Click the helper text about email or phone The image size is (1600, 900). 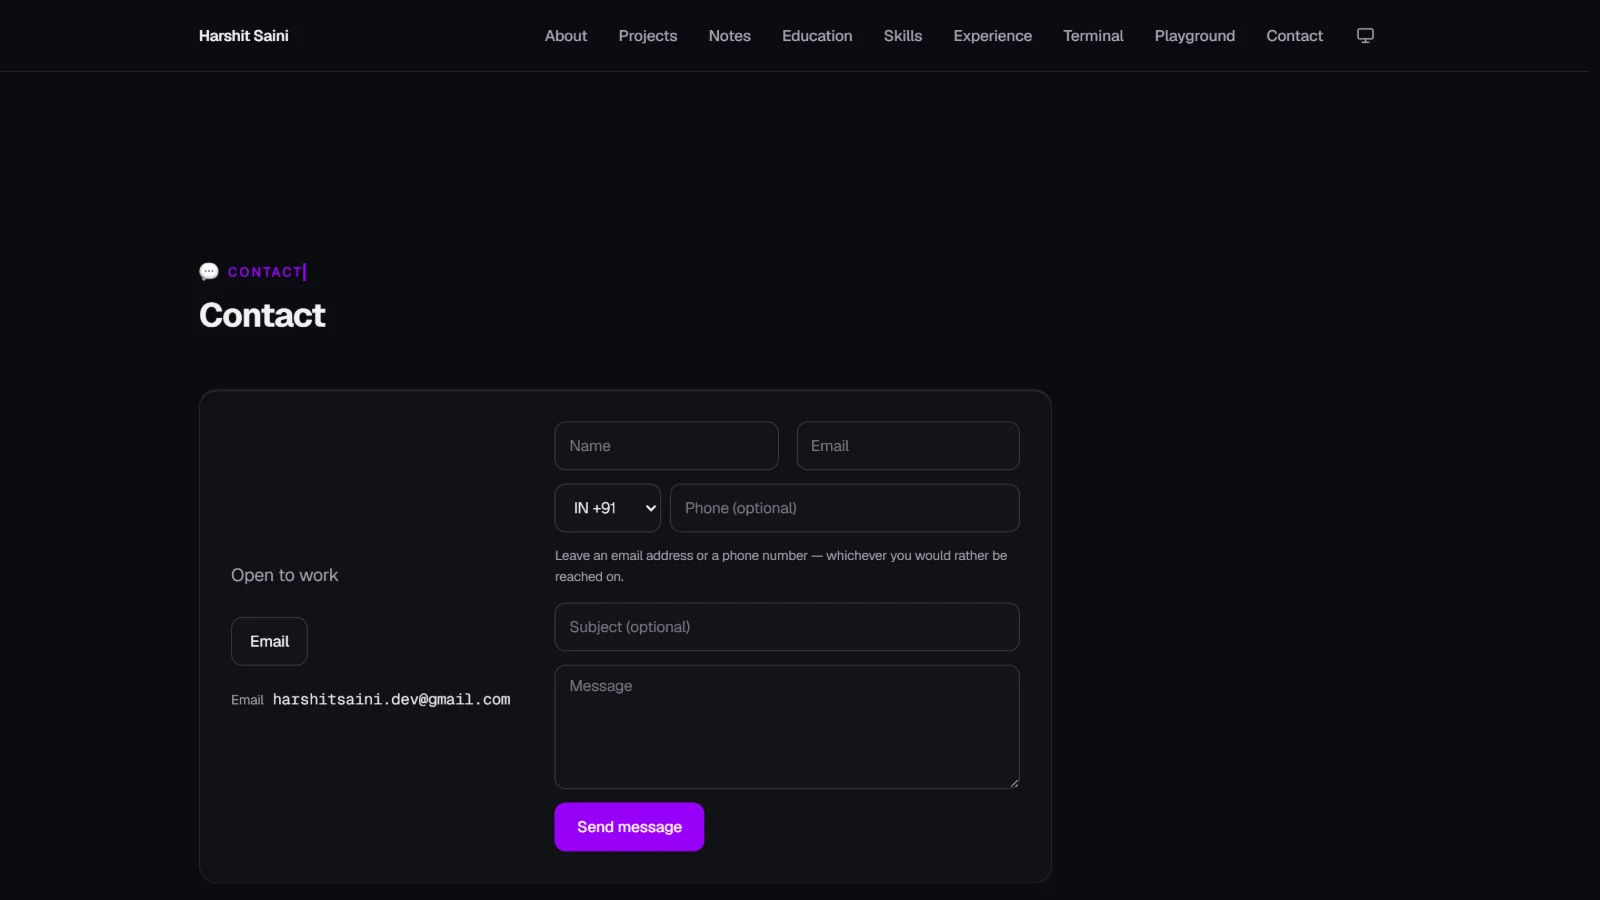pyautogui.click(x=781, y=566)
